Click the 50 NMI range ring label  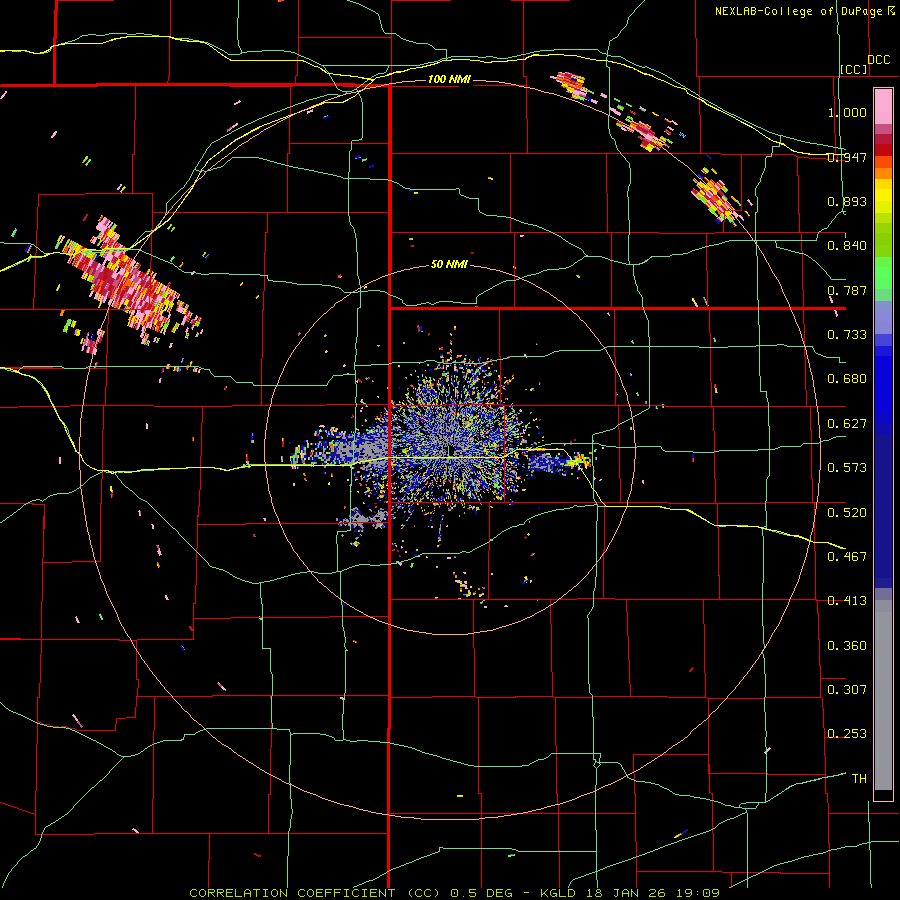tap(449, 265)
